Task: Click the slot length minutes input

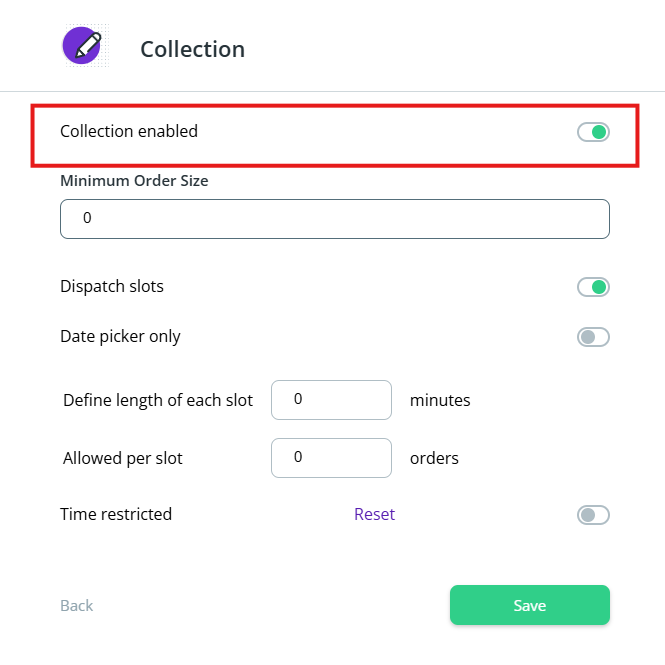Action: tap(331, 400)
